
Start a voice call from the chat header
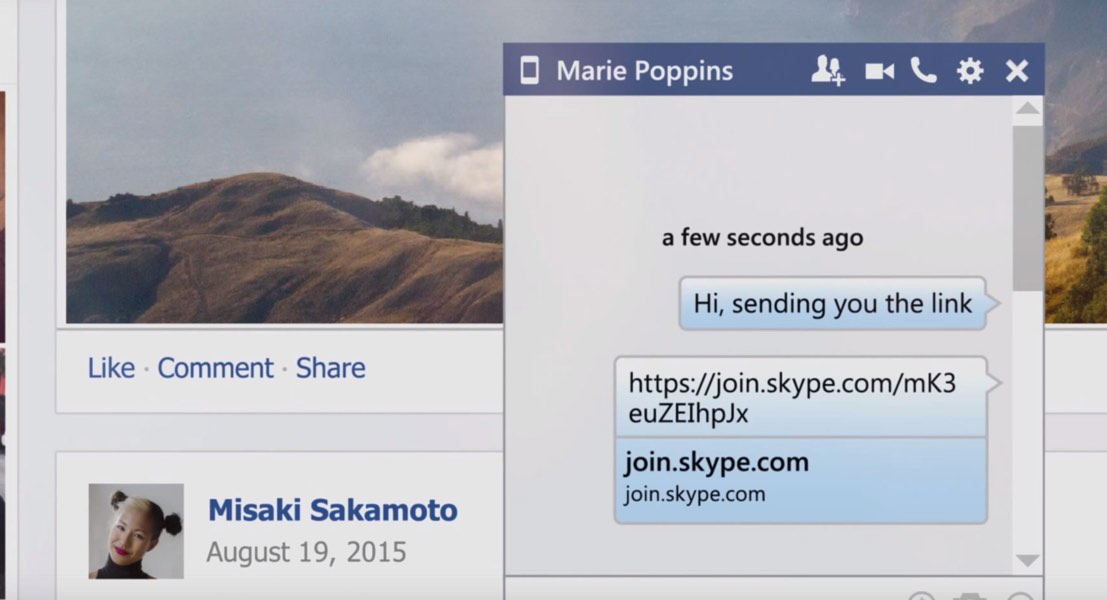click(924, 70)
